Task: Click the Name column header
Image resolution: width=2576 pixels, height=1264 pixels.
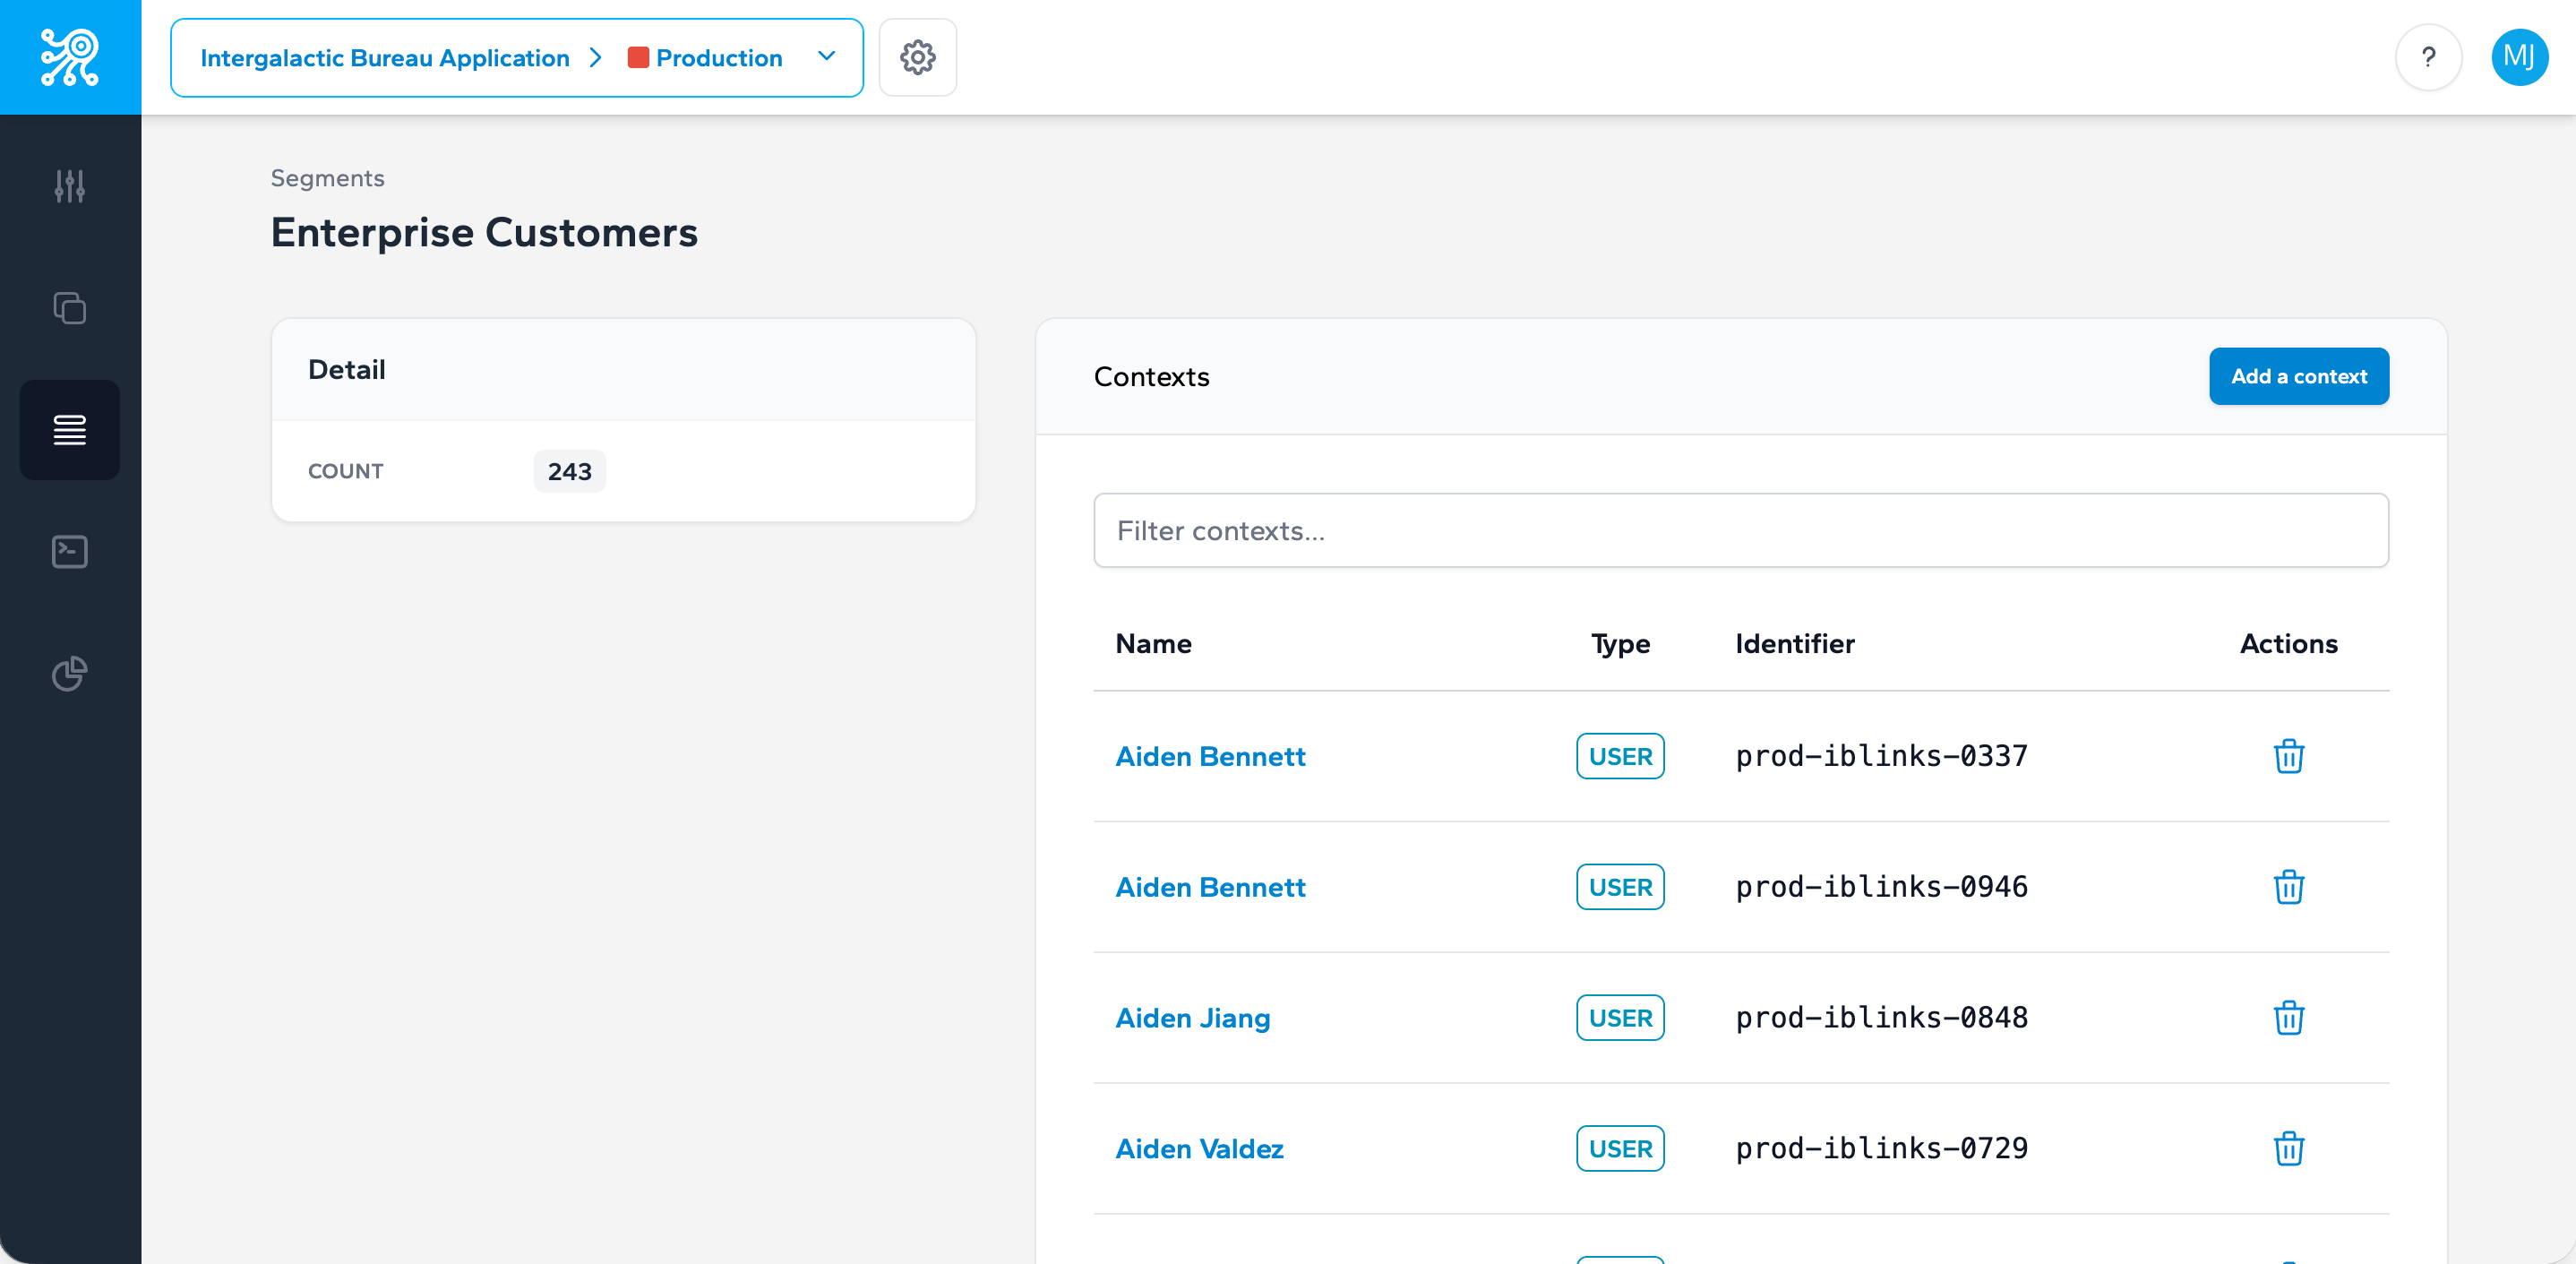Action: 1153,644
